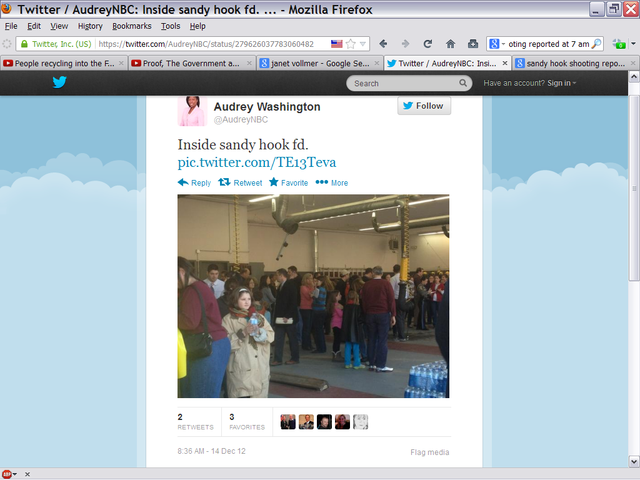Screen dimensions: 640x480
Task: Click 2 Retweets count
Action: 196,422
